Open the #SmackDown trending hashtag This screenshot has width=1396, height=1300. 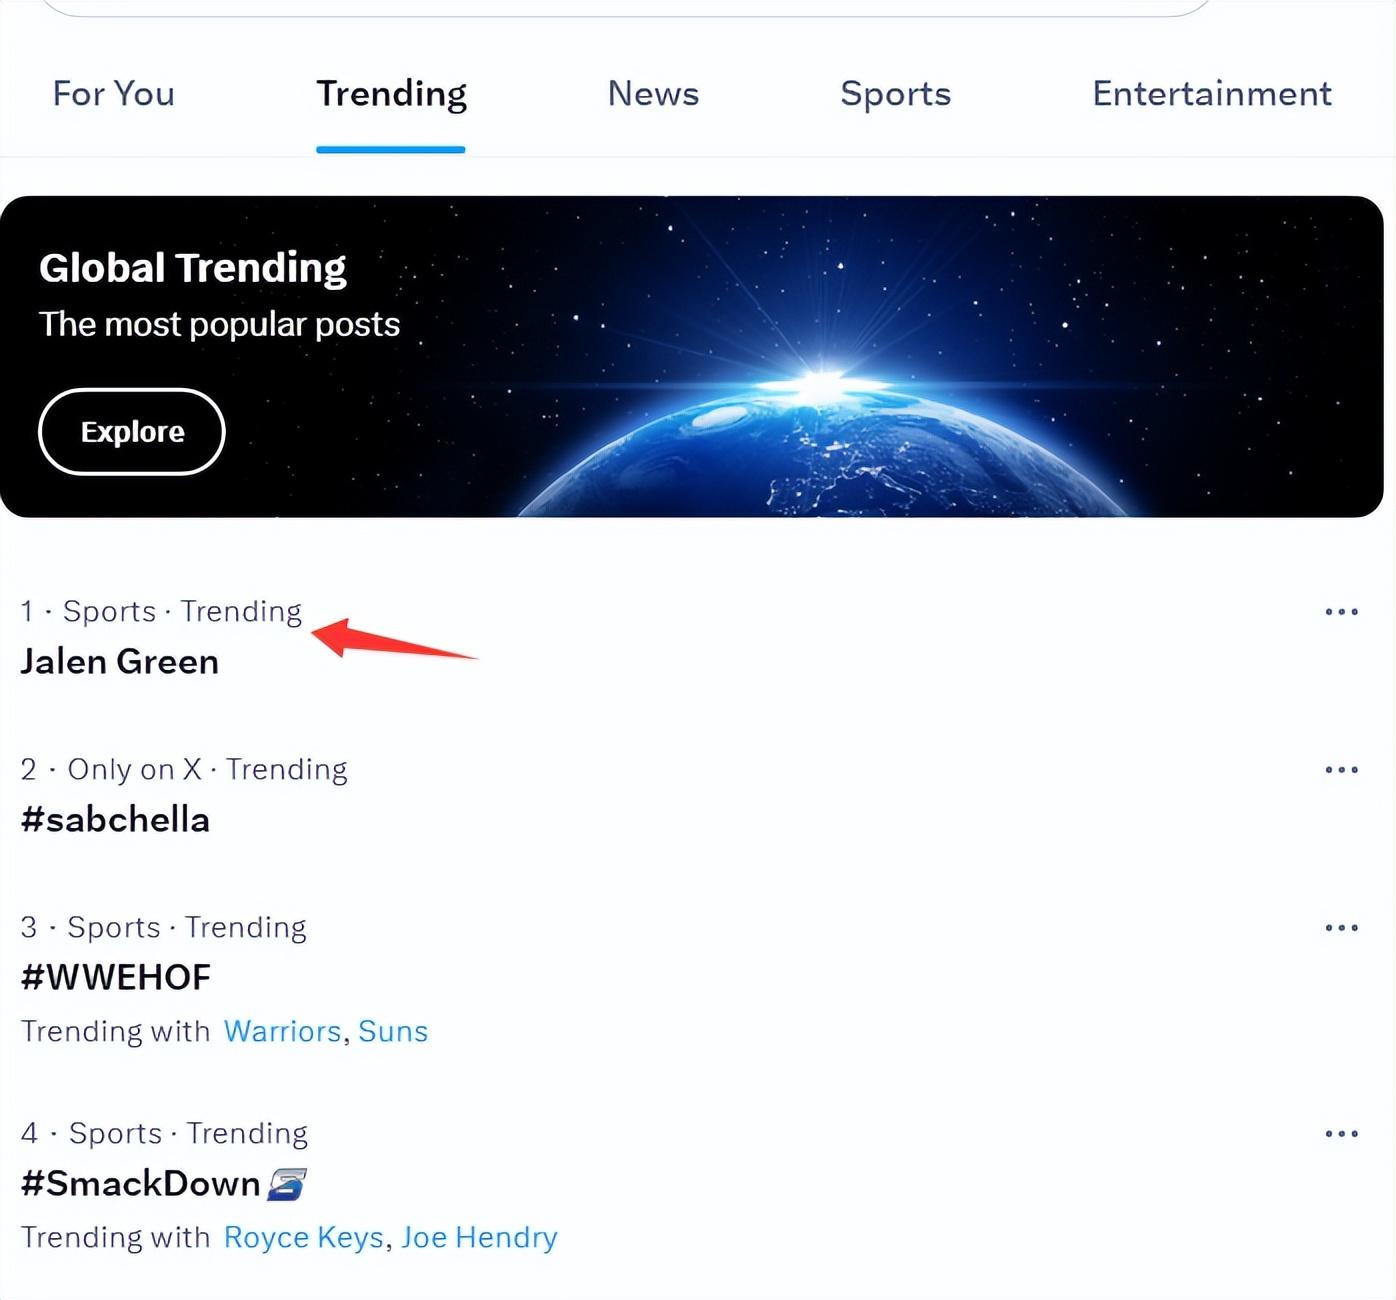(x=140, y=1184)
